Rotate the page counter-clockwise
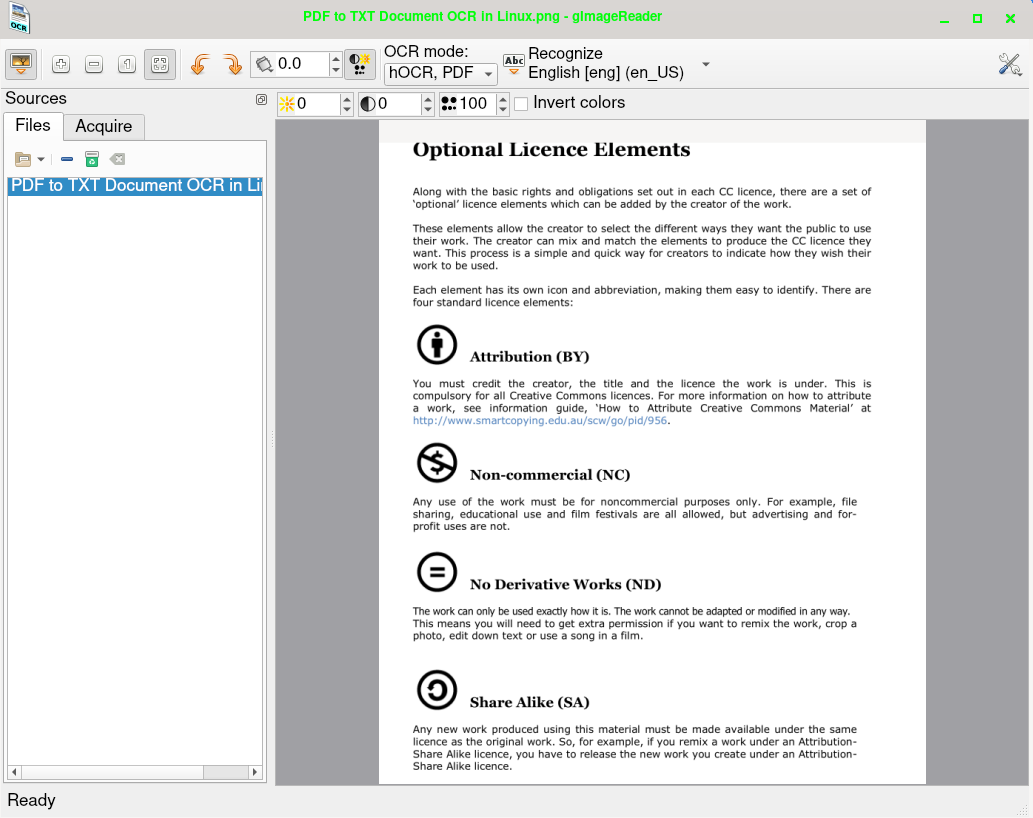1033x818 pixels. [199, 63]
